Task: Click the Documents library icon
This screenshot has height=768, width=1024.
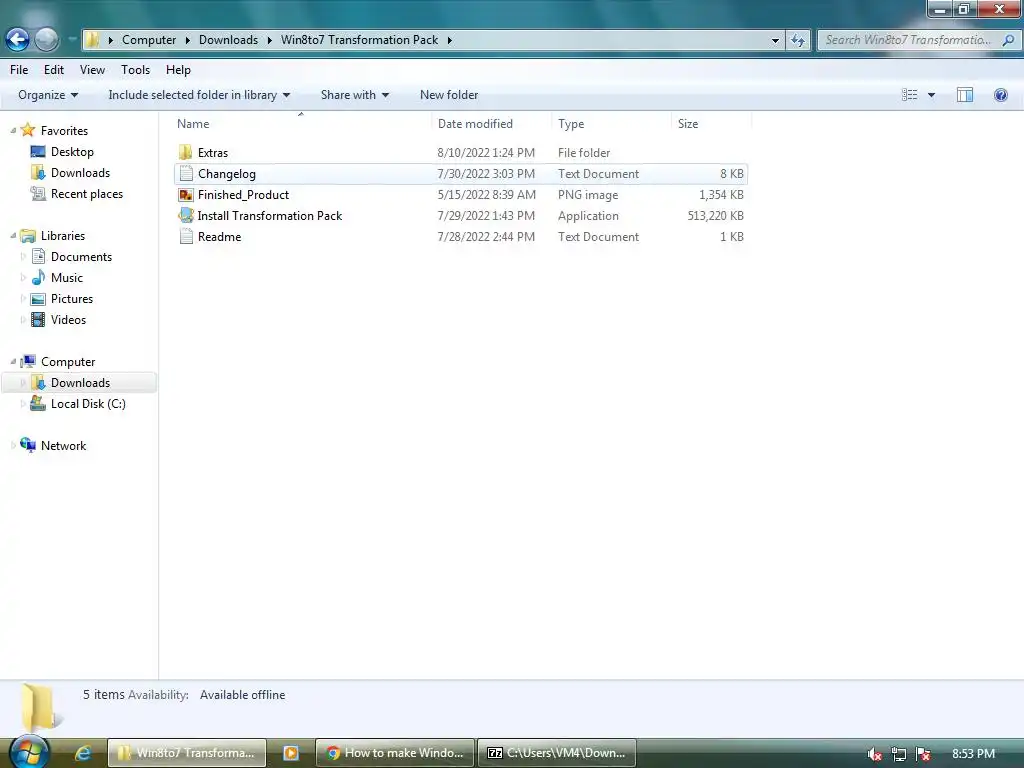Action: click(39, 257)
